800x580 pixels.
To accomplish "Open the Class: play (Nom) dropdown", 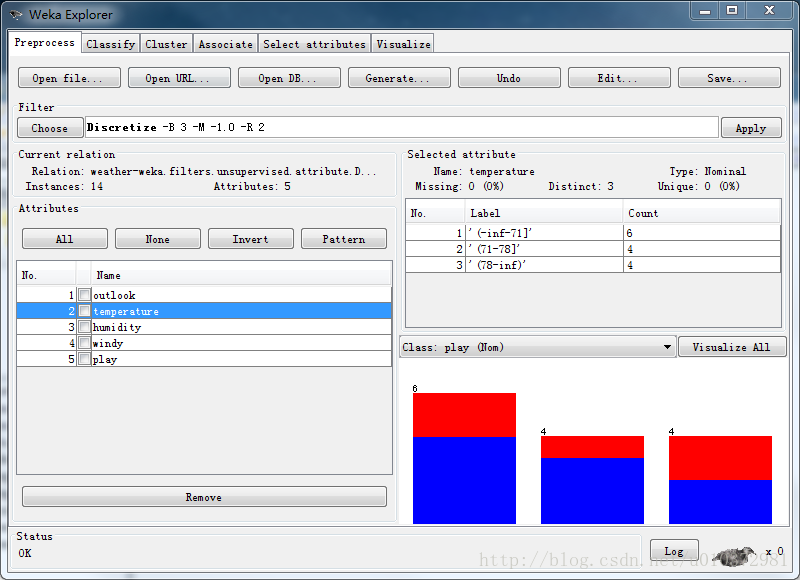I will 538,347.
